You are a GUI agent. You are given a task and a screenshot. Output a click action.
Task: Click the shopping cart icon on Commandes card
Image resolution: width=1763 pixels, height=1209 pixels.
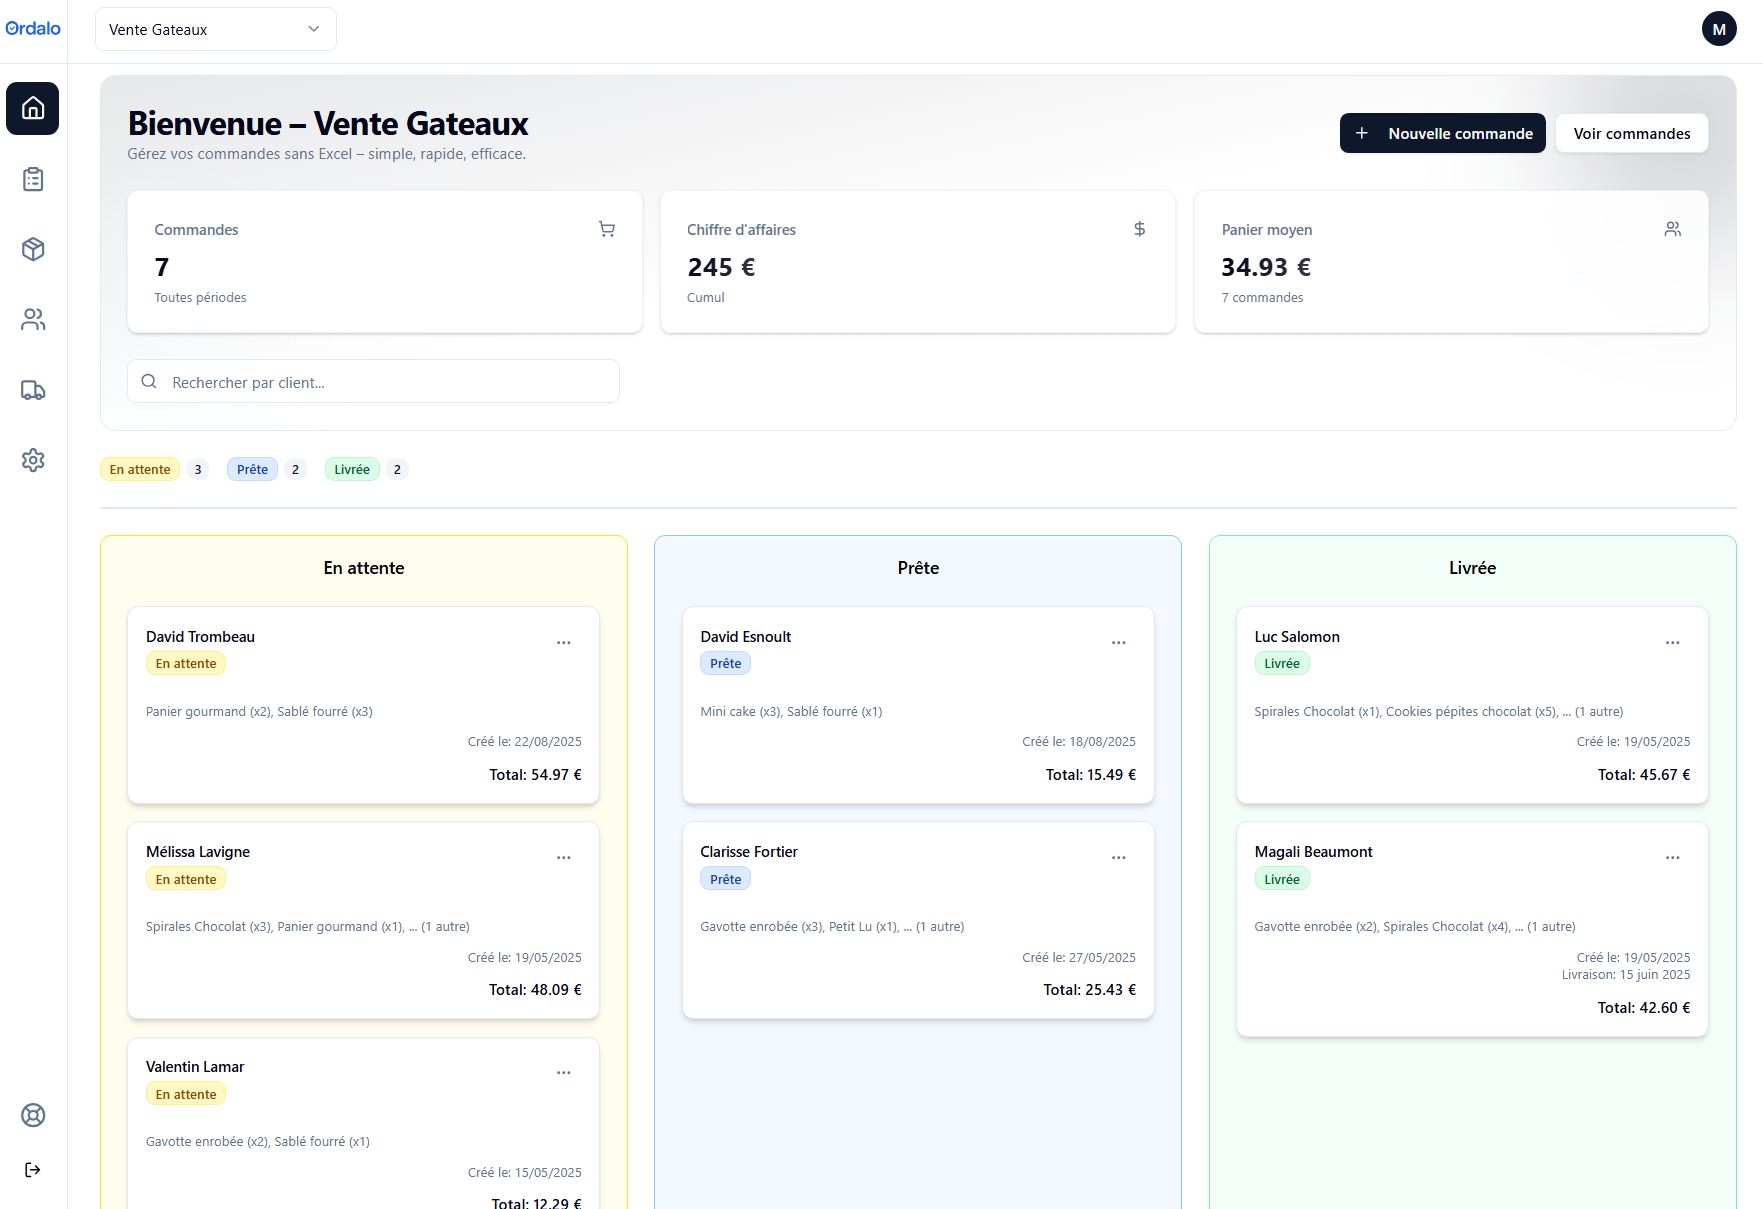[607, 229]
